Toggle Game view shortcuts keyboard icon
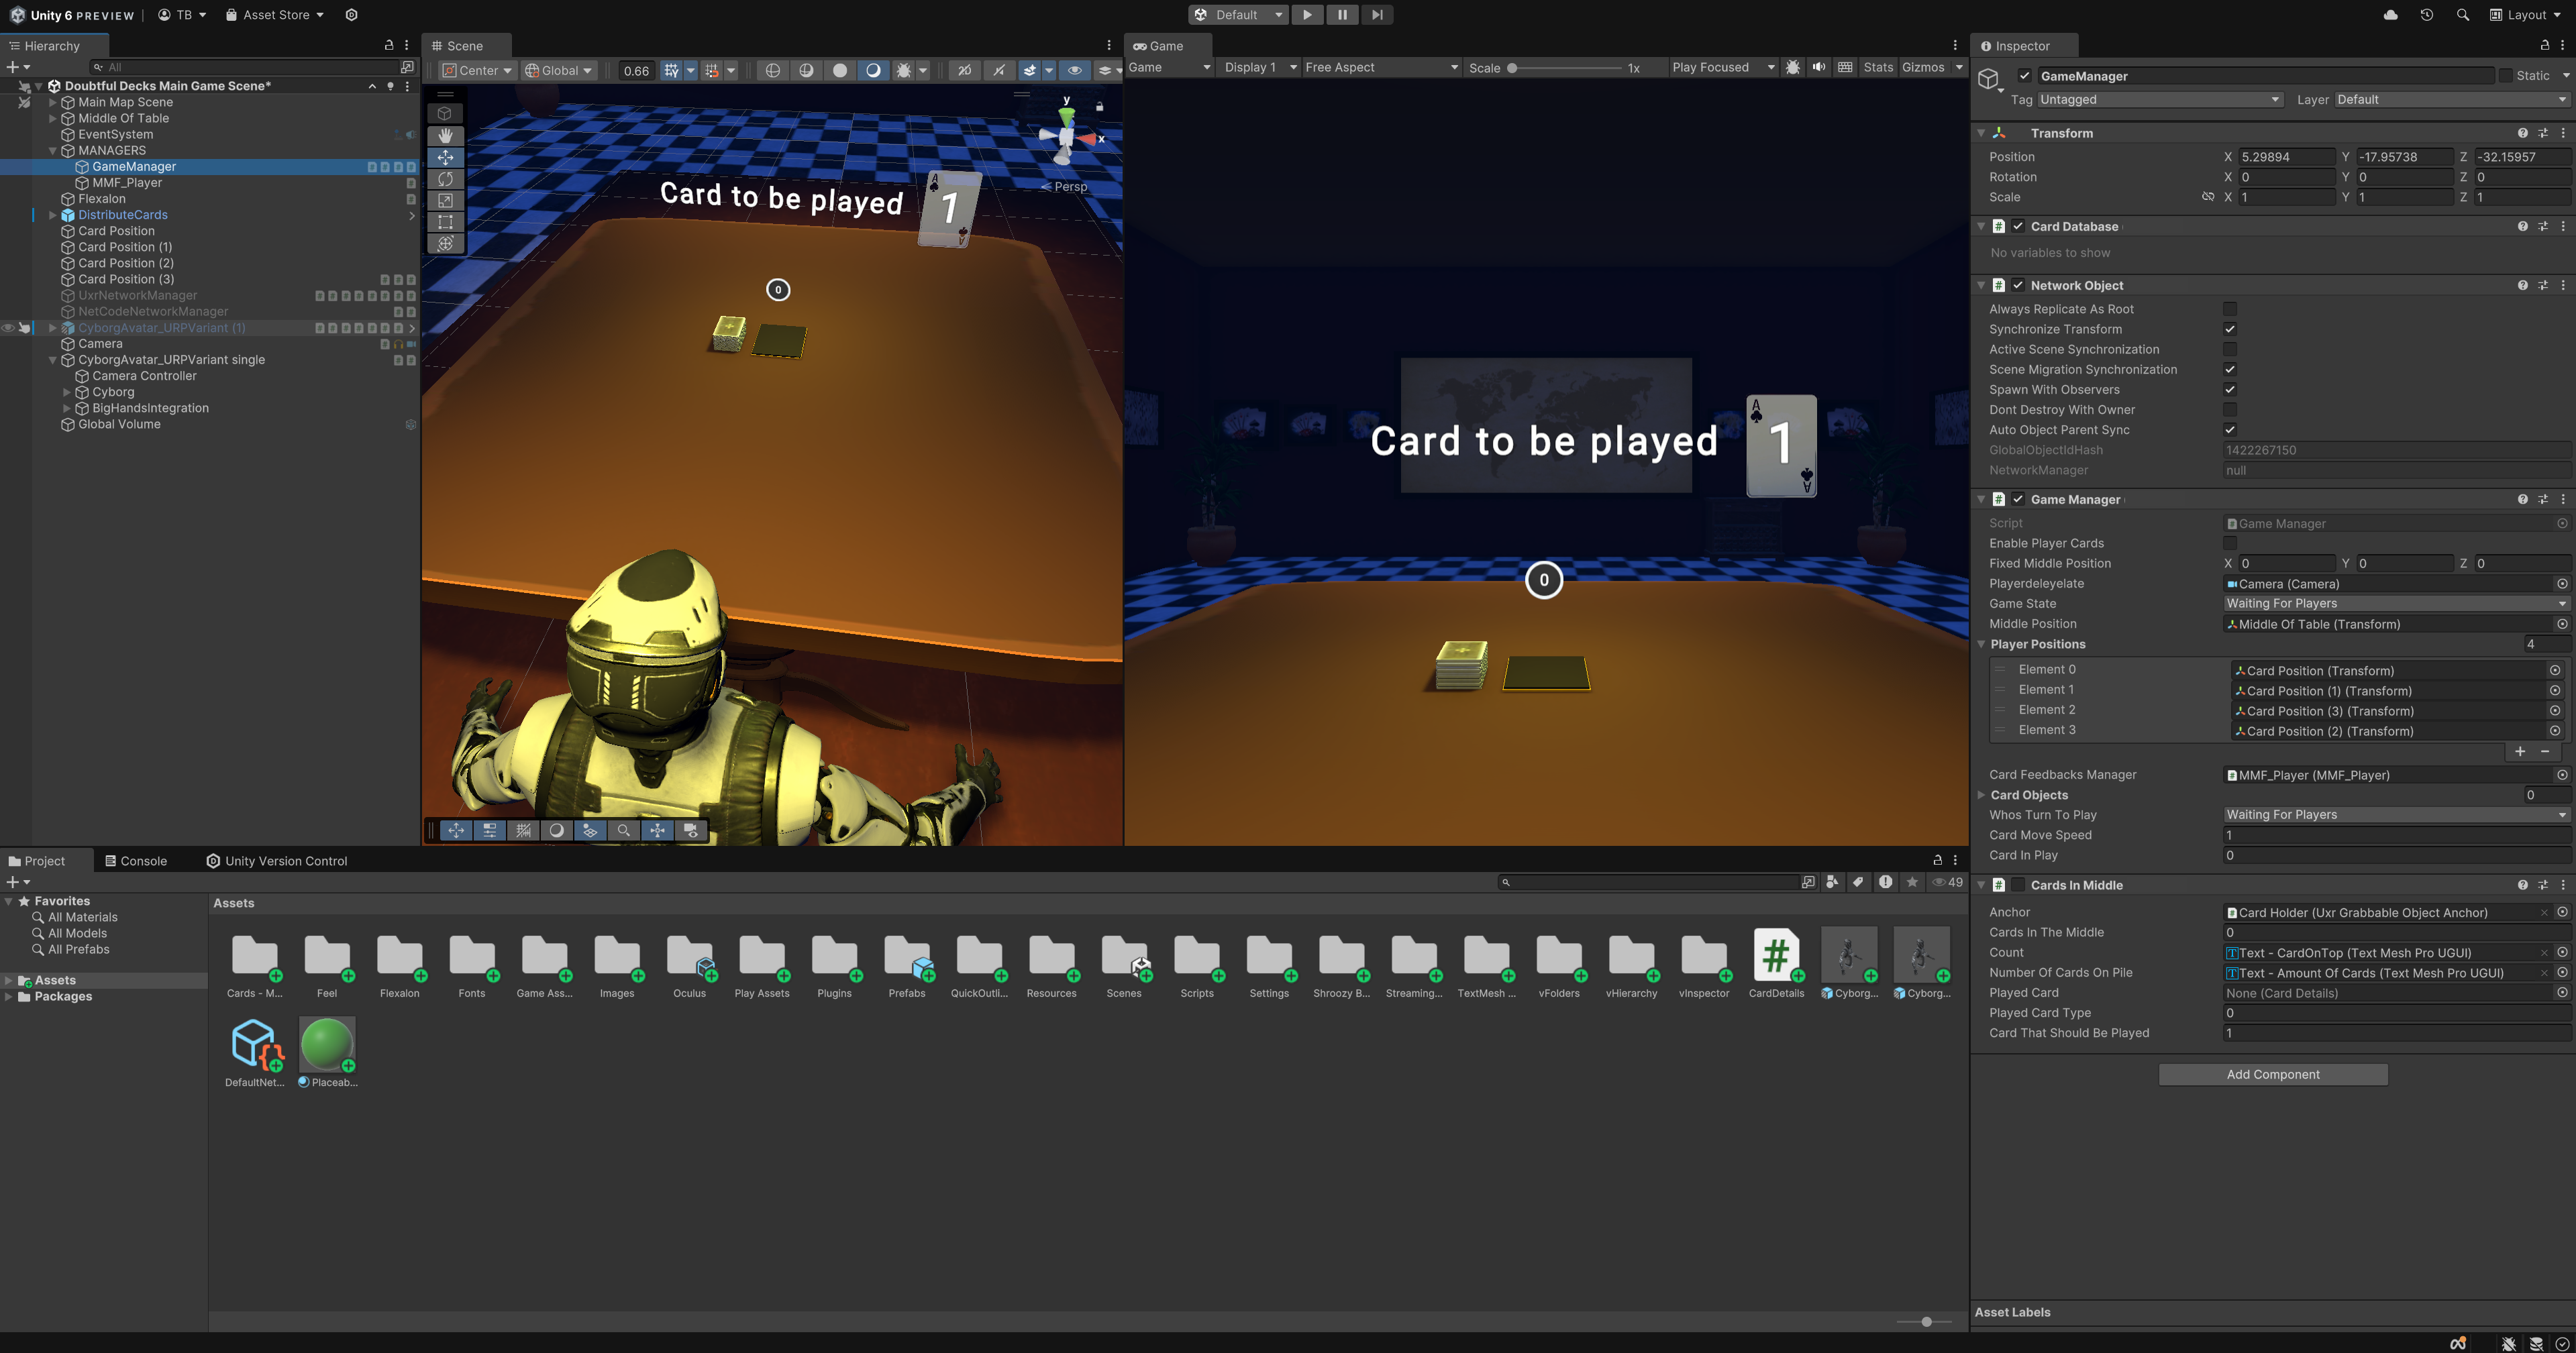 coord(1845,67)
